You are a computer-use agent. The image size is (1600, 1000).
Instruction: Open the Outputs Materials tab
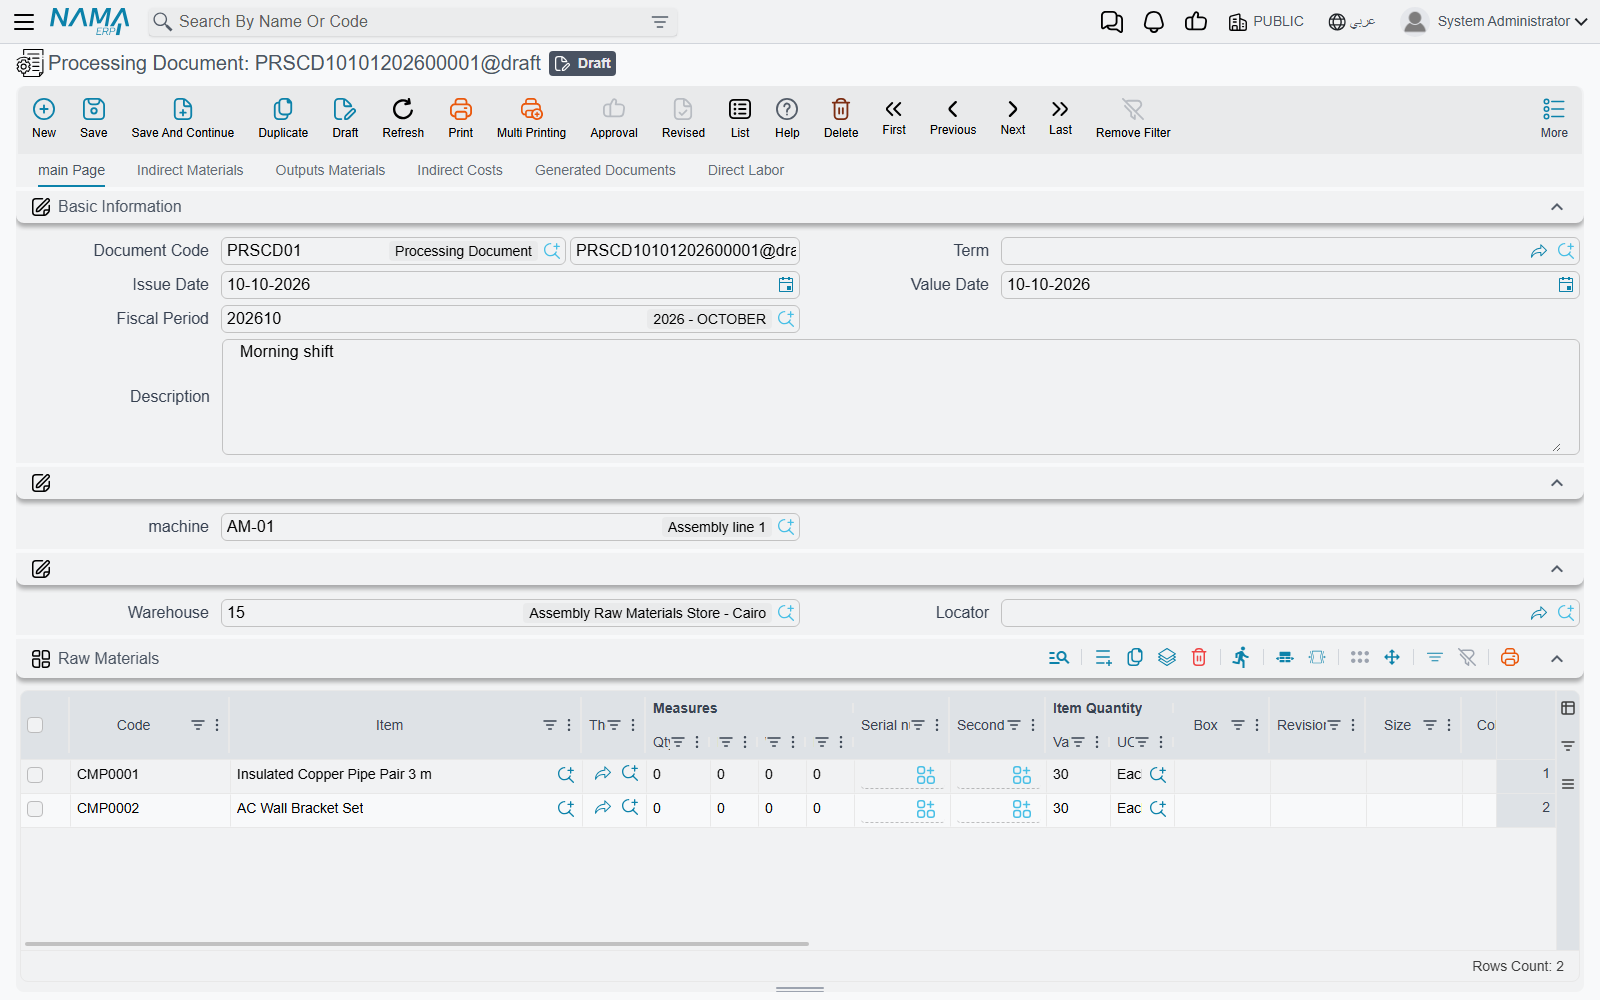pos(330,170)
